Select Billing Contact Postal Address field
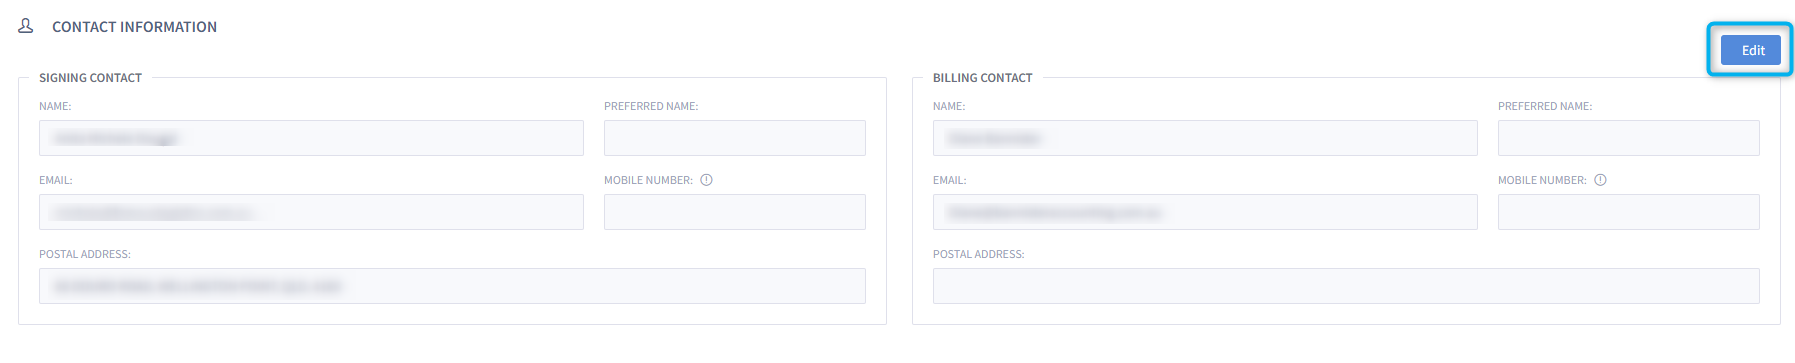 click(1346, 286)
